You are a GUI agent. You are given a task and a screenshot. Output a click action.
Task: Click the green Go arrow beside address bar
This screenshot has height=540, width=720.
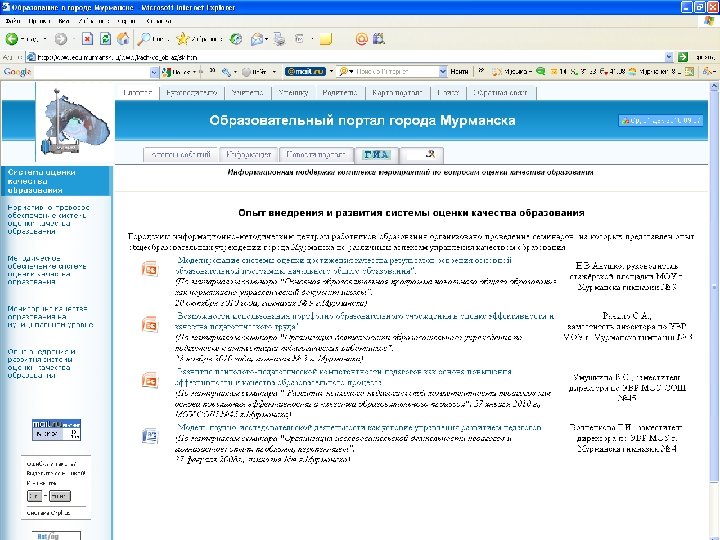683,57
